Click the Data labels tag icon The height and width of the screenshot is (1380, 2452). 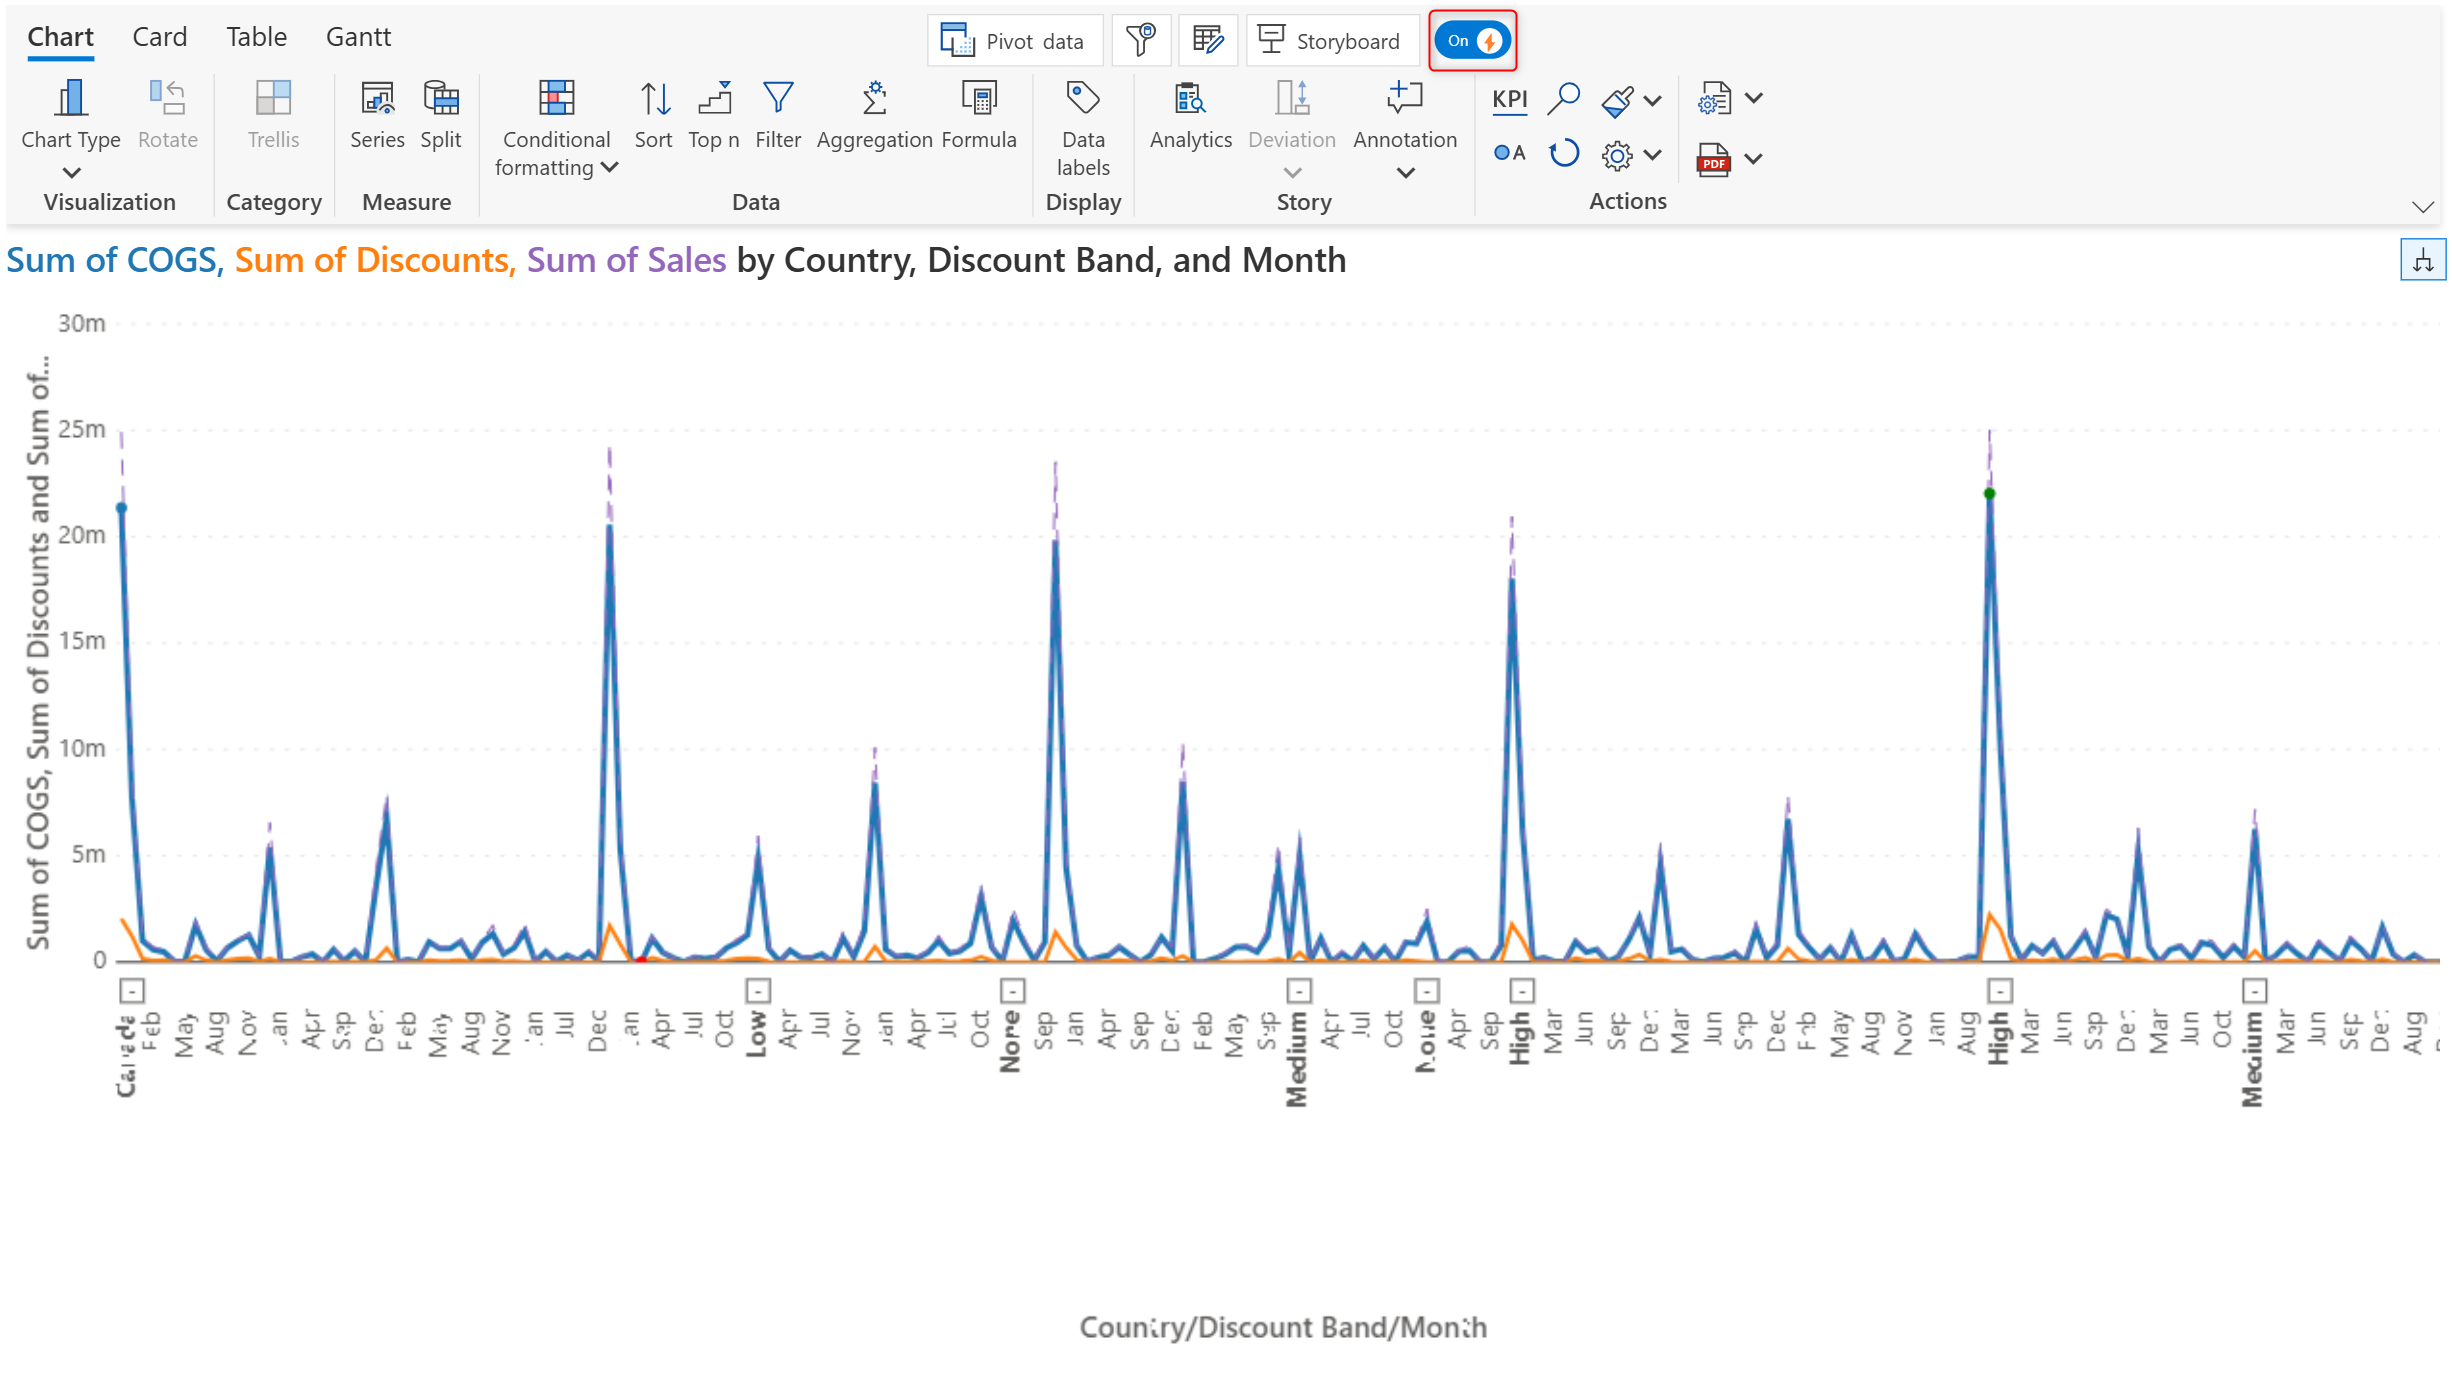1083,99
